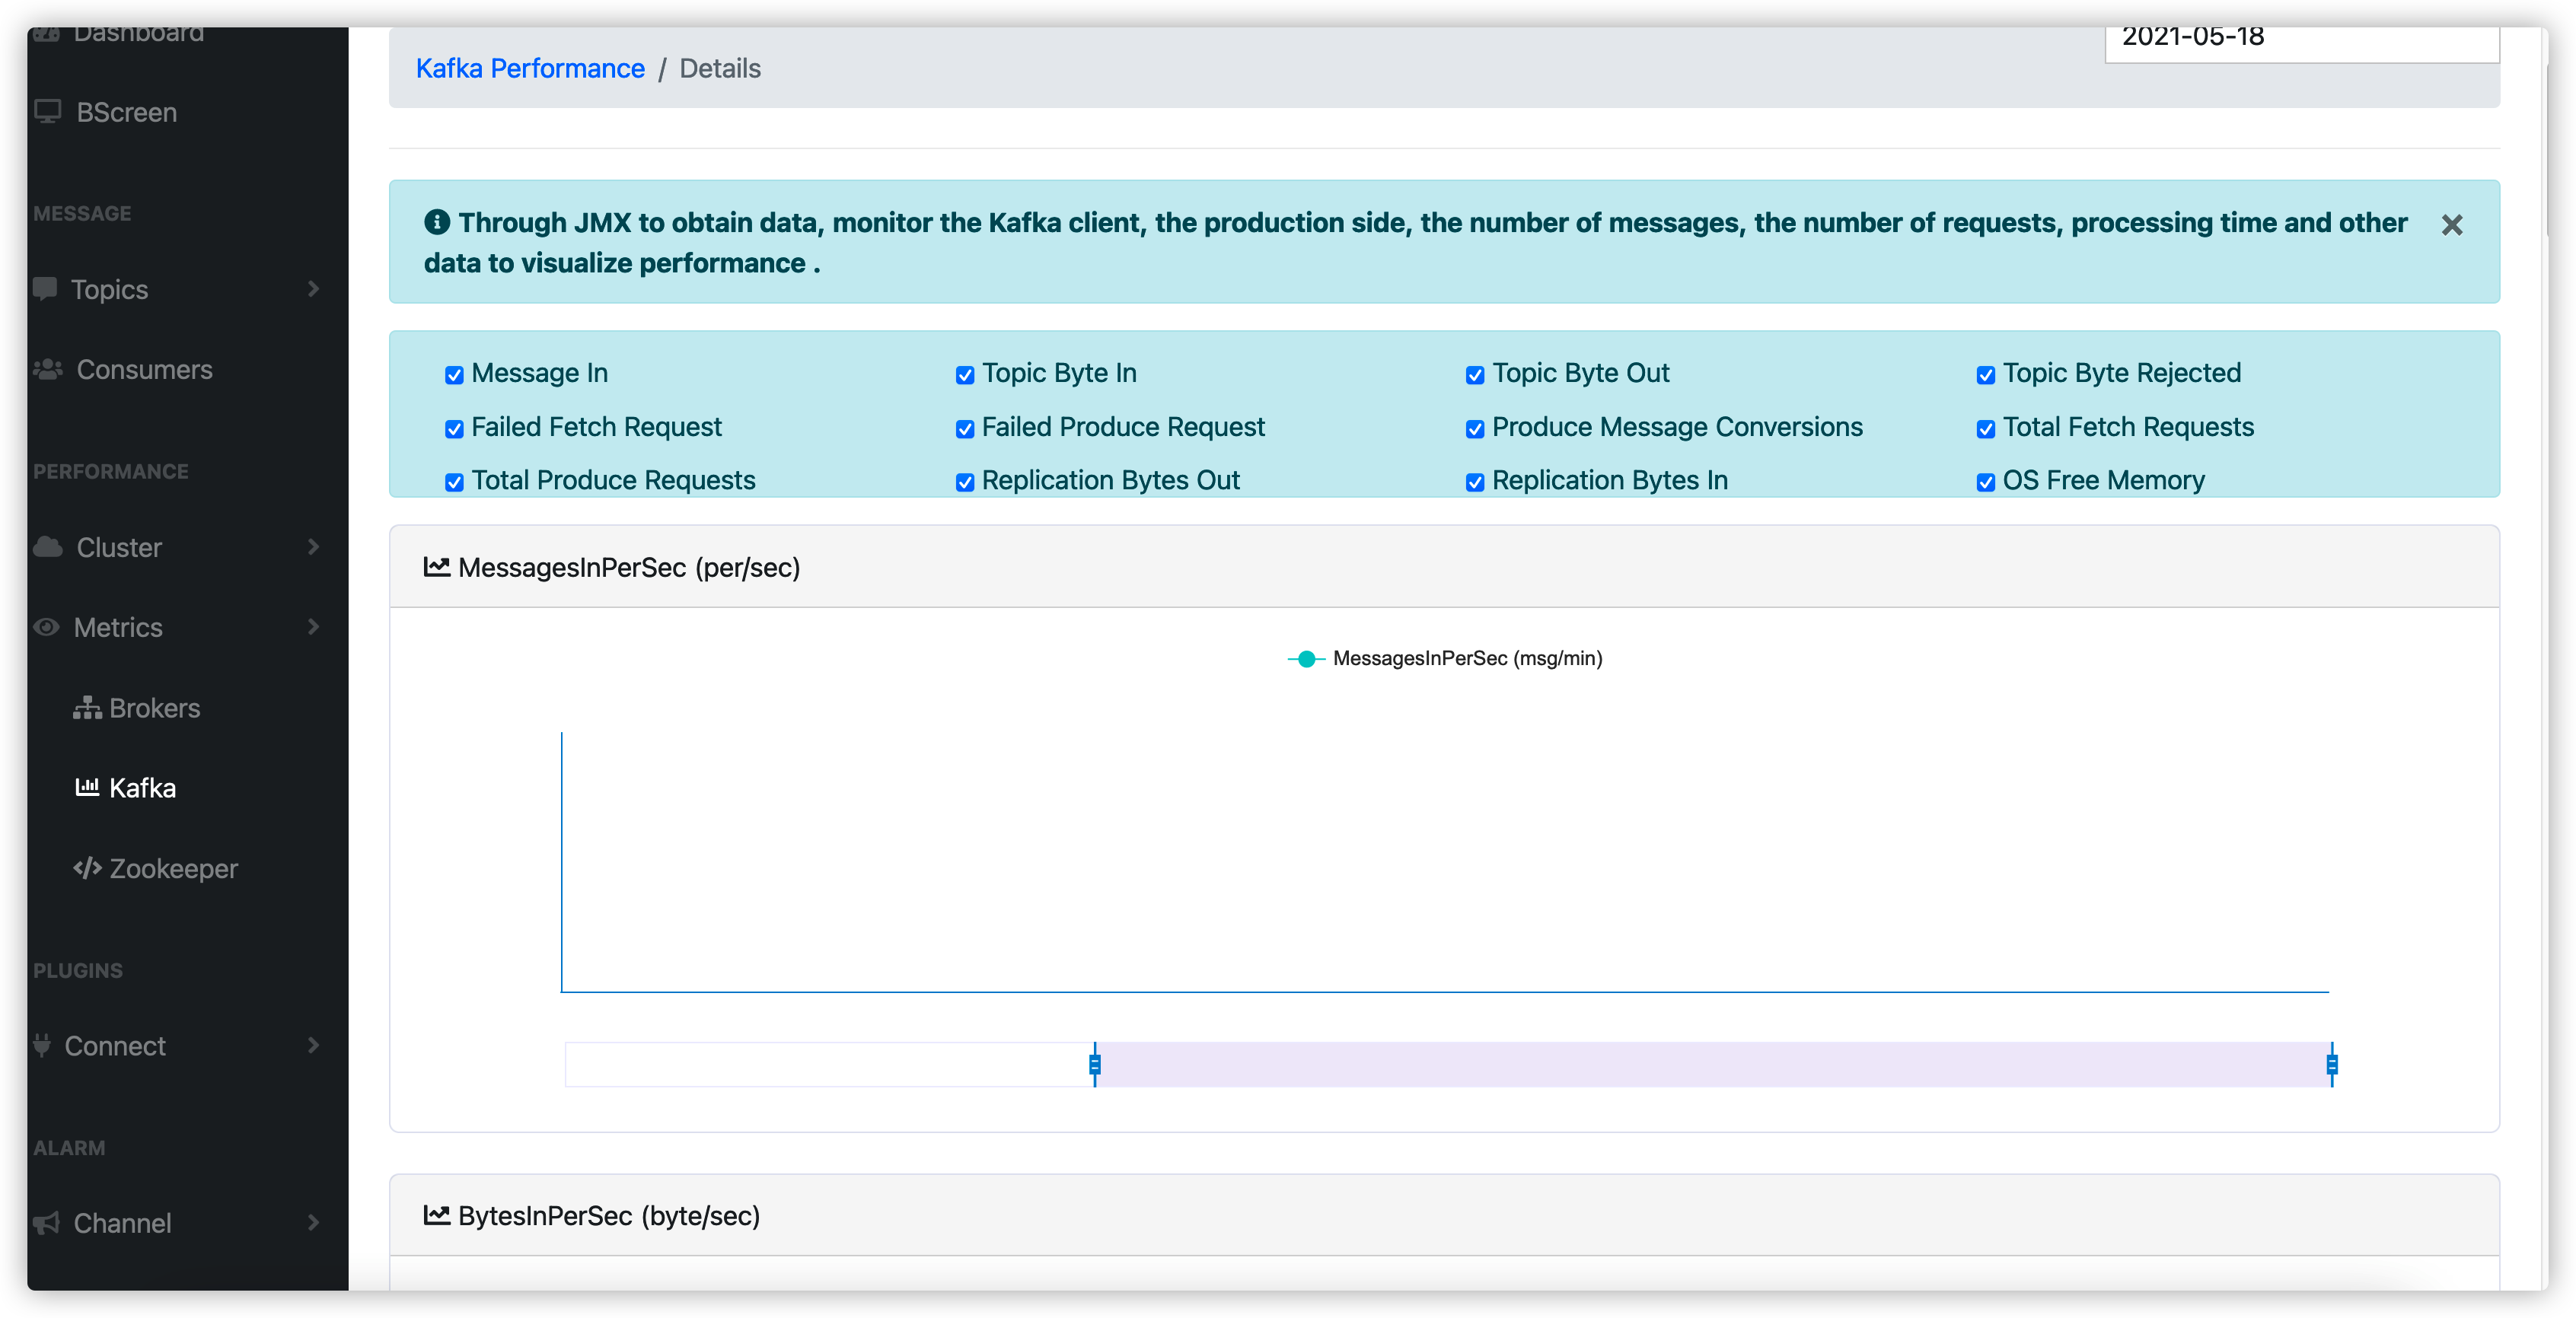Viewport: 2576px width, 1318px height.
Task: Open the Brokers menu item
Action: [154, 708]
